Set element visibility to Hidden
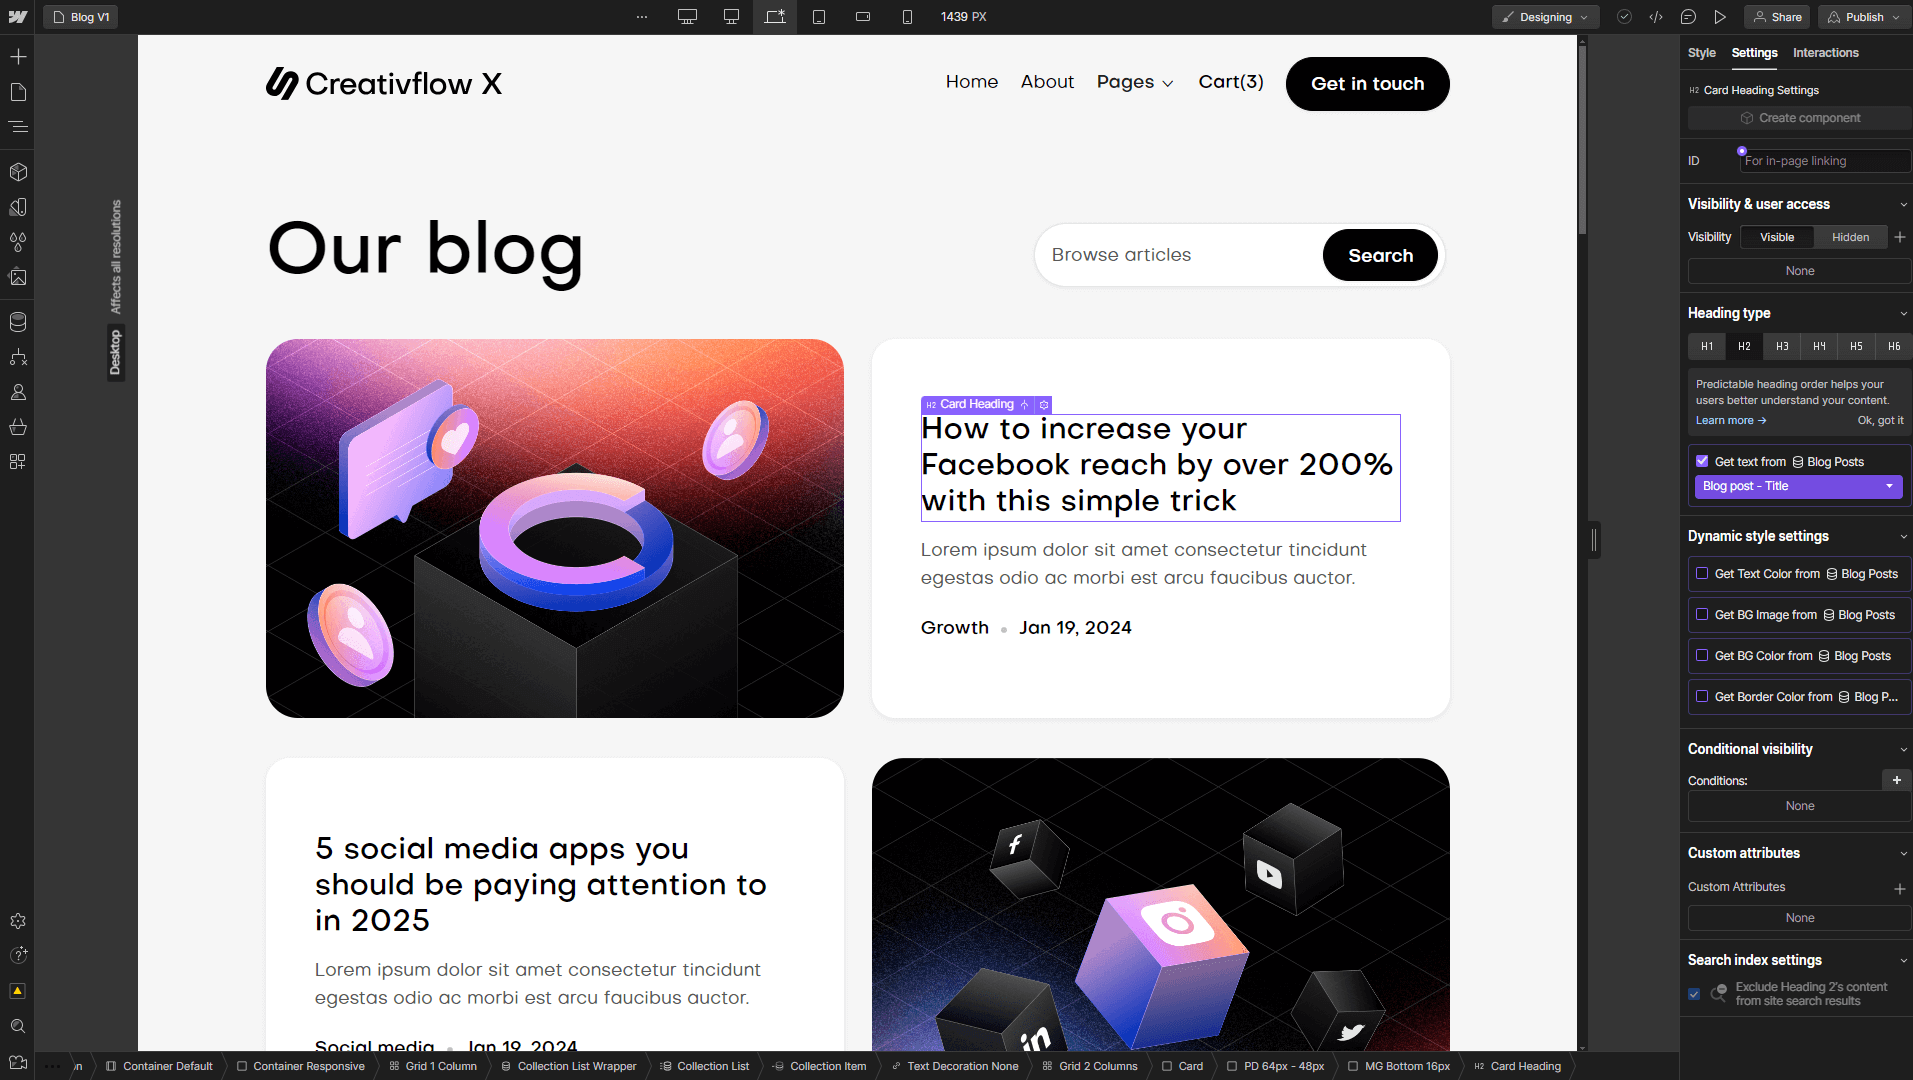The width and height of the screenshot is (1913, 1080). coord(1850,237)
